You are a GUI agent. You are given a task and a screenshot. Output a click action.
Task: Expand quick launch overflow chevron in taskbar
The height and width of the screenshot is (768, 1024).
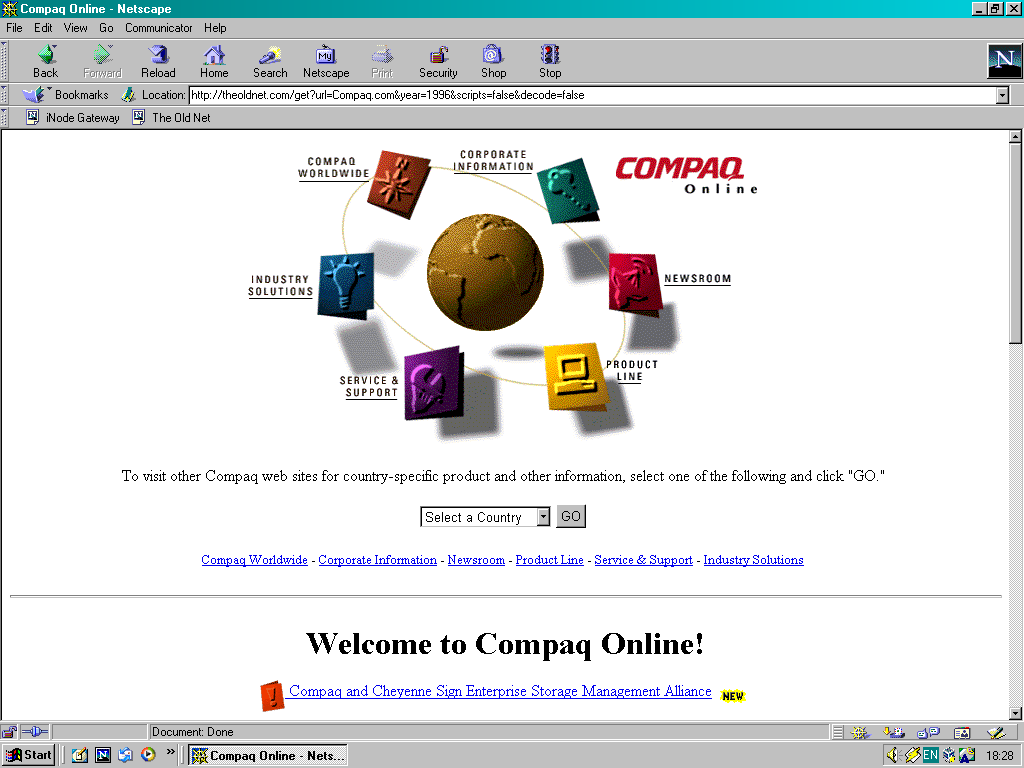pos(170,752)
